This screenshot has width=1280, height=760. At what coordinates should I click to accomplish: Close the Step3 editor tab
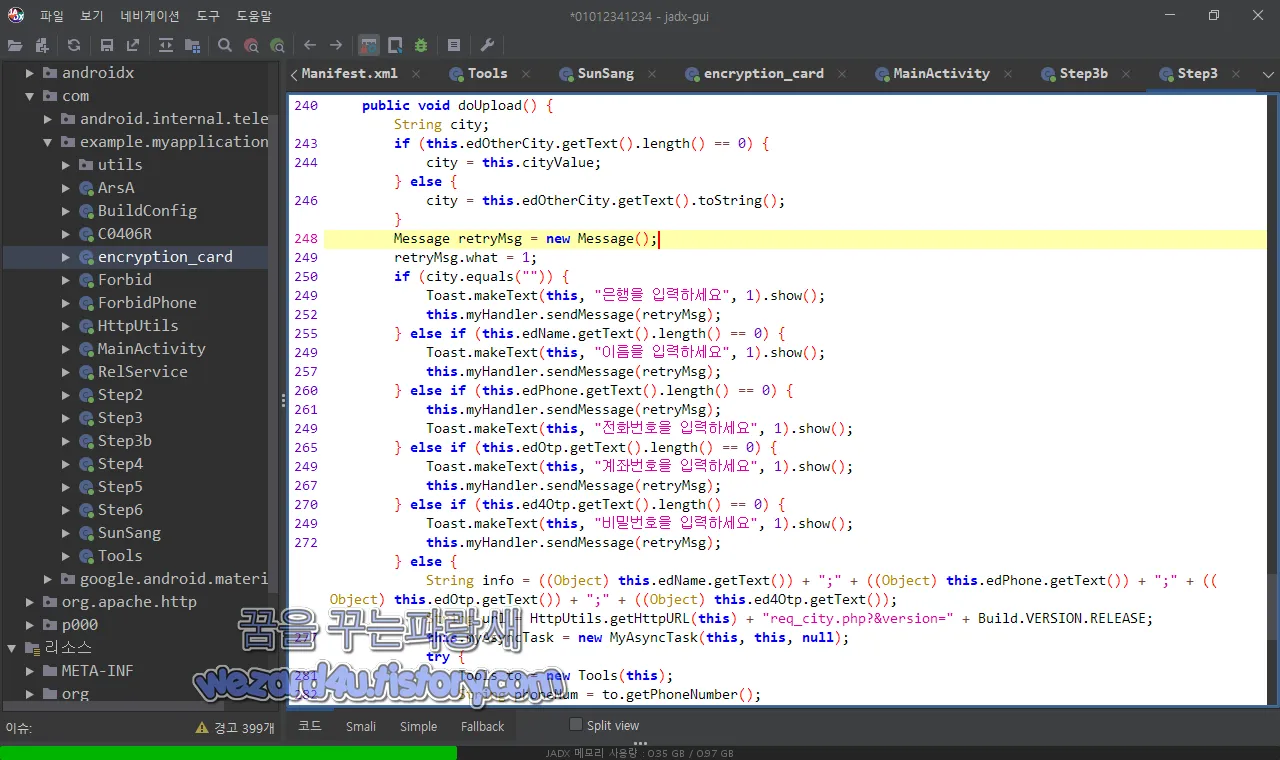pos(1236,74)
